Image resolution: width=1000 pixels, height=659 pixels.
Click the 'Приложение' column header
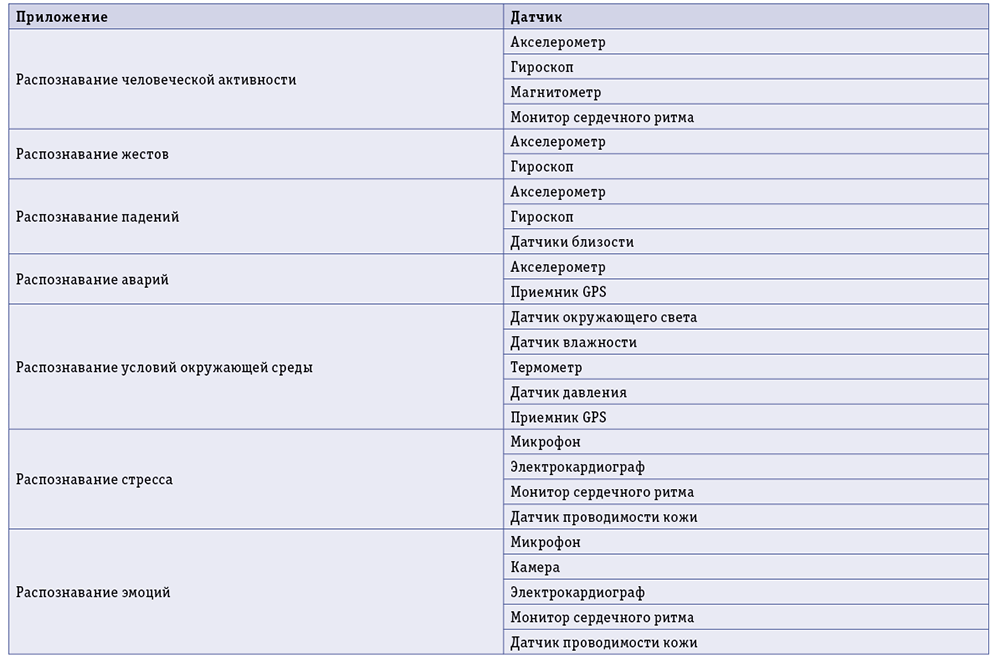pyautogui.click(x=256, y=17)
